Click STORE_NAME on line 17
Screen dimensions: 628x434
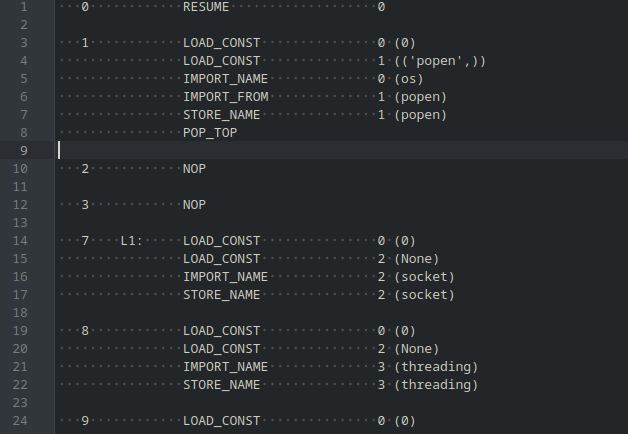click(221, 295)
